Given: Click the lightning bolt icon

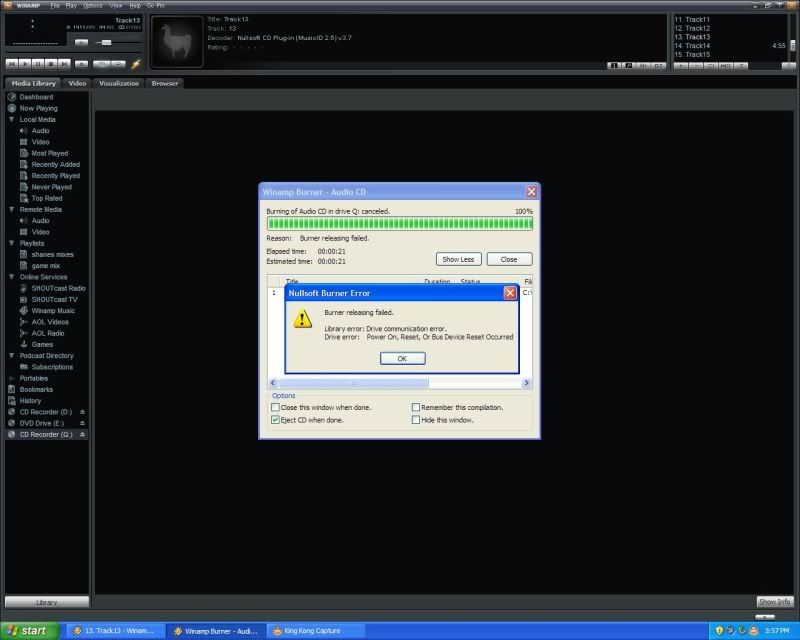Looking at the screenshot, I should [137, 64].
